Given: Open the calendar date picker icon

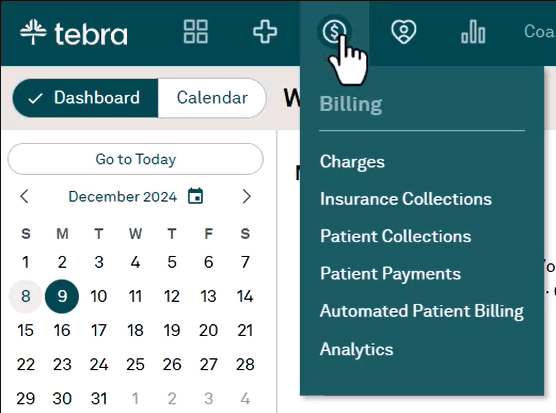Looking at the screenshot, I should [195, 196].
